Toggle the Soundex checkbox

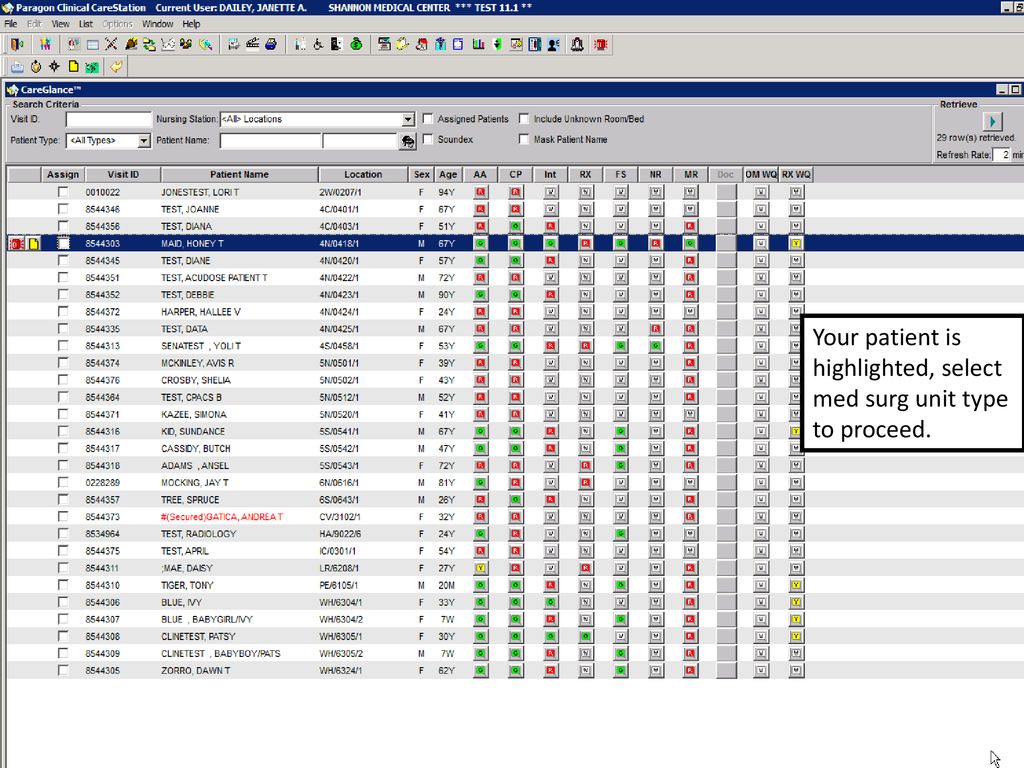click(428, 139)
